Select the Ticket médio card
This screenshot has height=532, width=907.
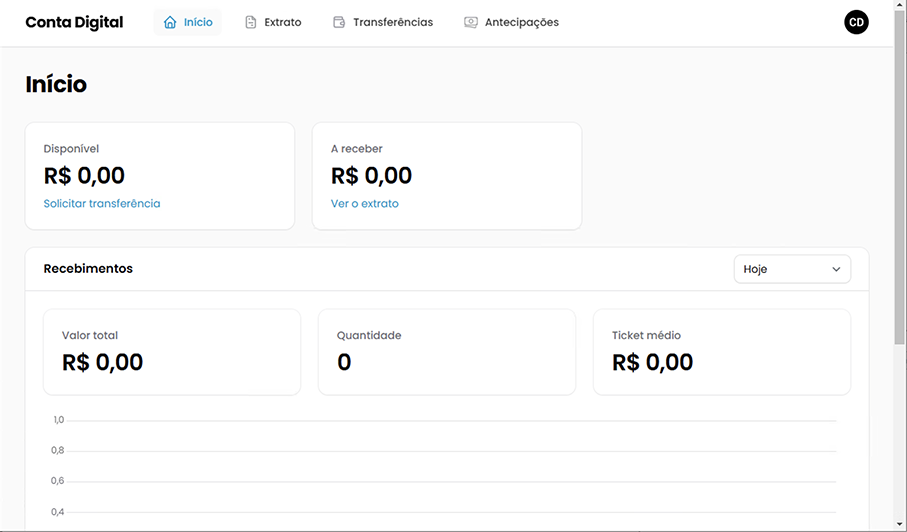[721, 351]
